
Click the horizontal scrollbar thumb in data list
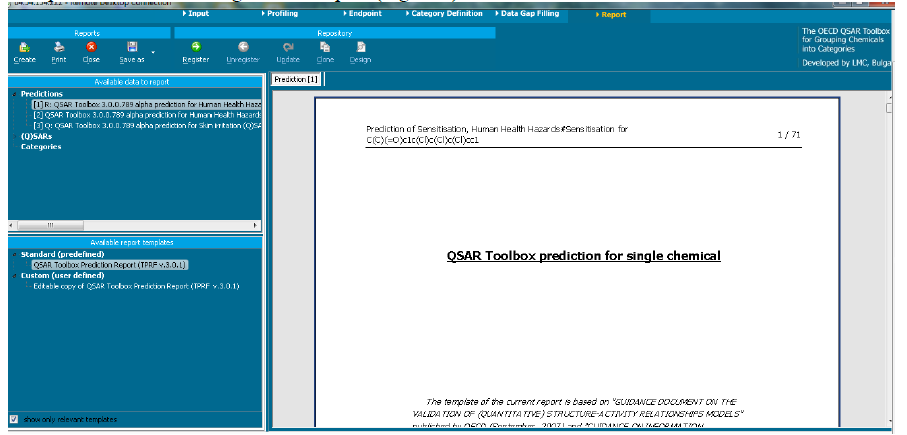point(50,225)
